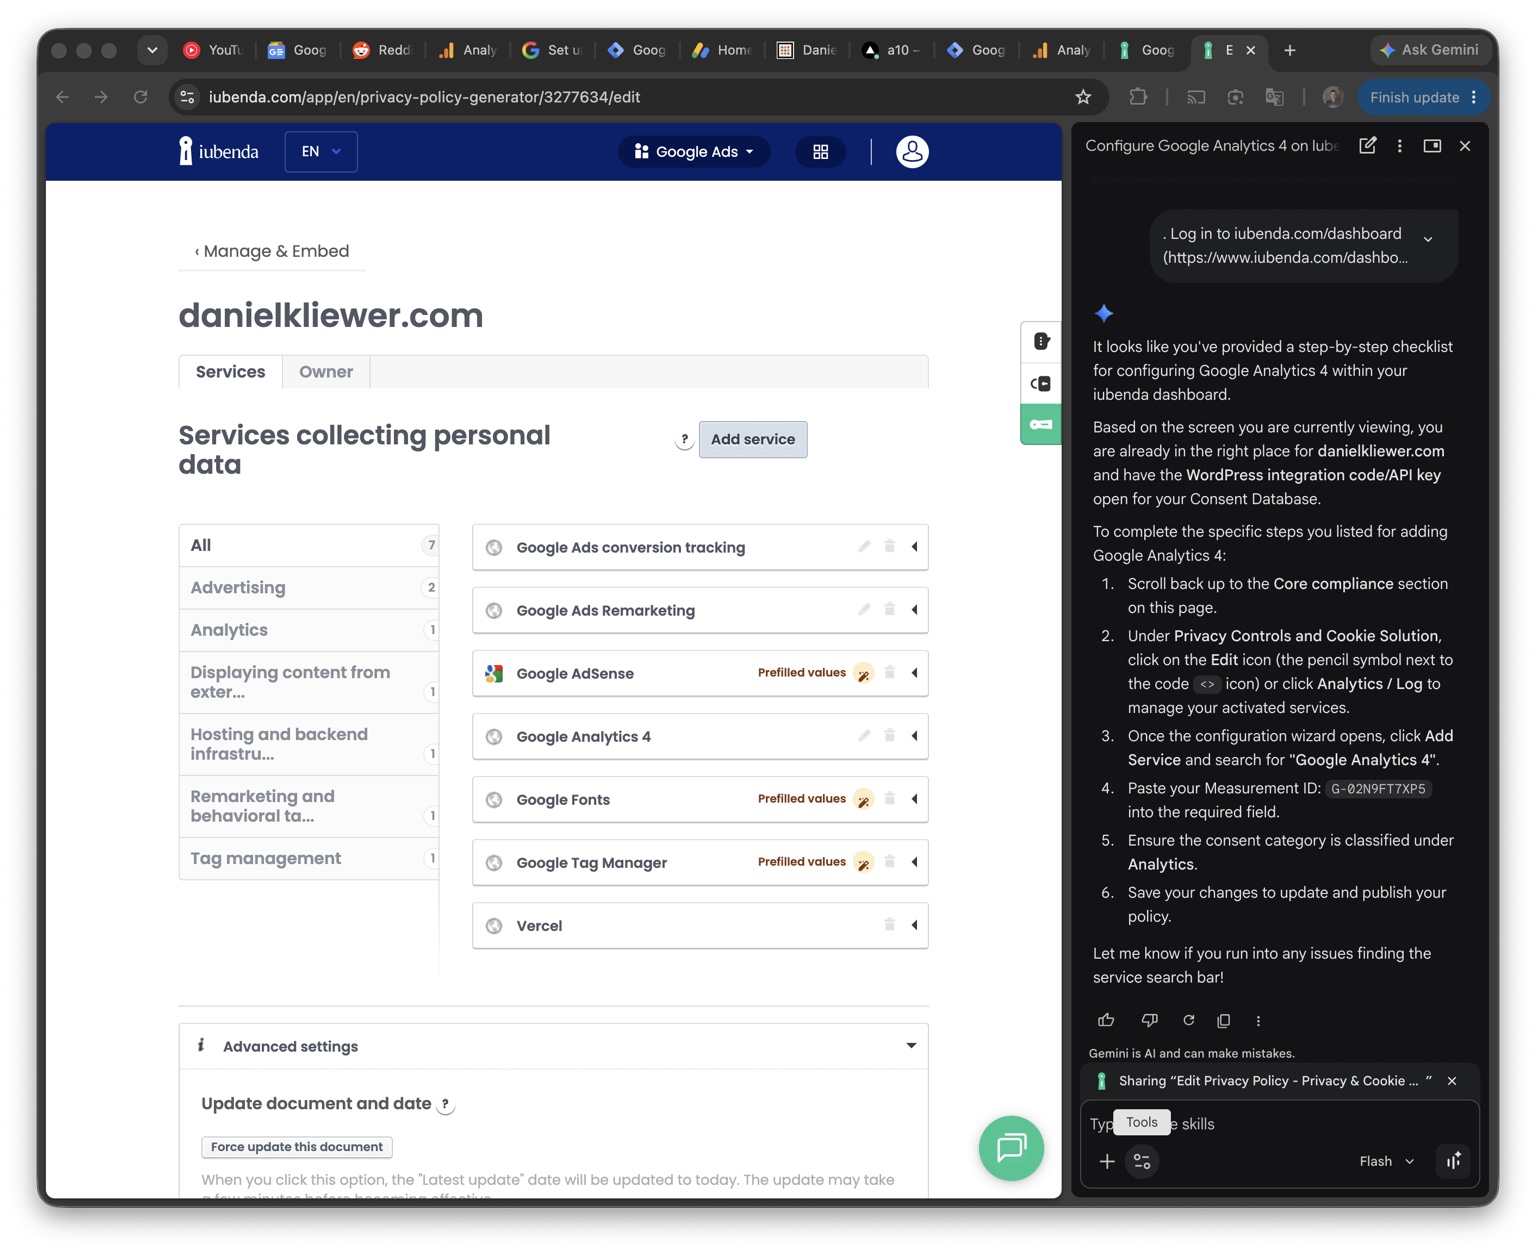Delete the Vercel service

coord(889,925)
